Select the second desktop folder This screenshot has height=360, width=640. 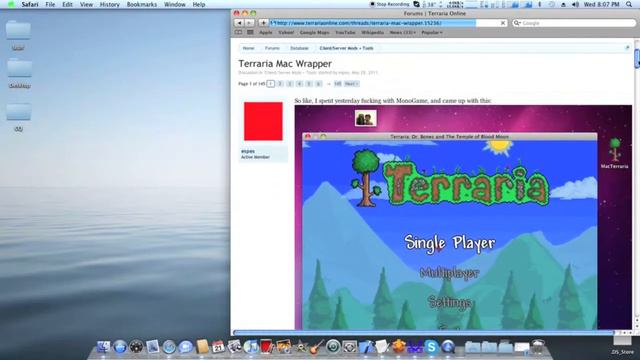pos(19,68)
